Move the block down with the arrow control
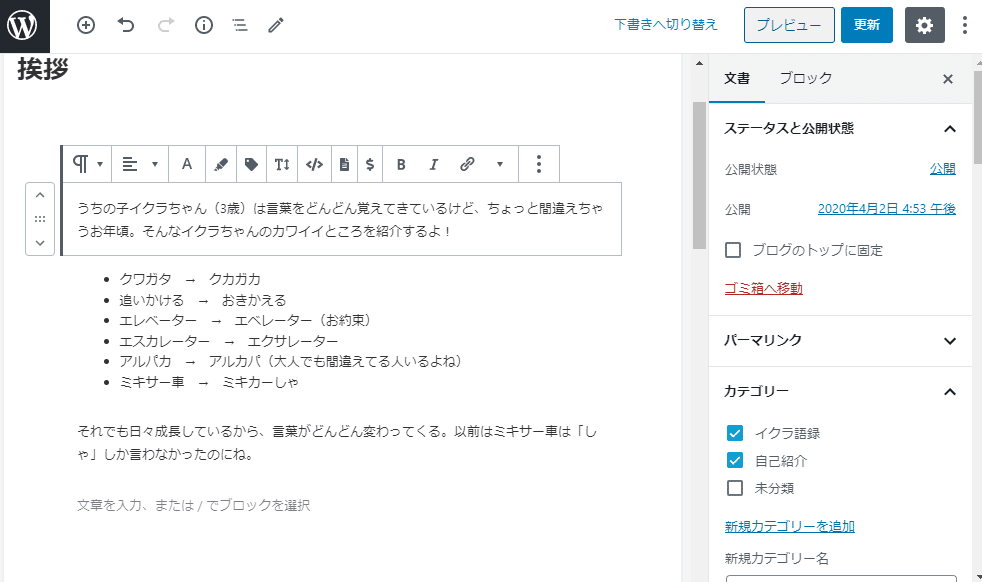Image resolution: width=982 pixels, height=582 pixels. [39, 241]
